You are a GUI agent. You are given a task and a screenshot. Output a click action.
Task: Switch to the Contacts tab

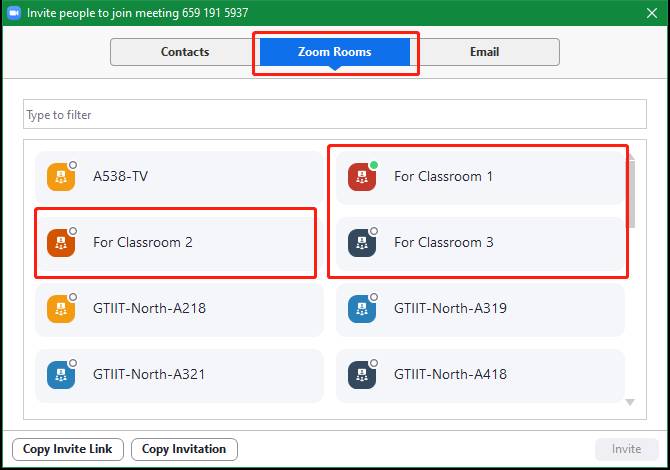(x=185, y=52)
